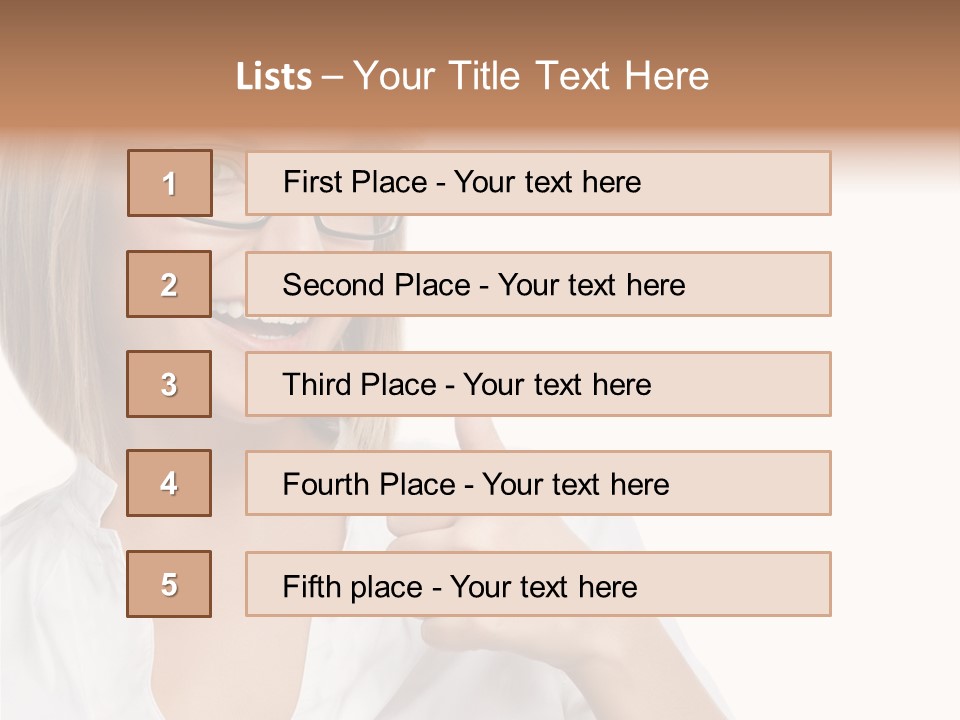Click the Fifth place text box
Viewport: 960px width, 720px height.
click(538, 585)
